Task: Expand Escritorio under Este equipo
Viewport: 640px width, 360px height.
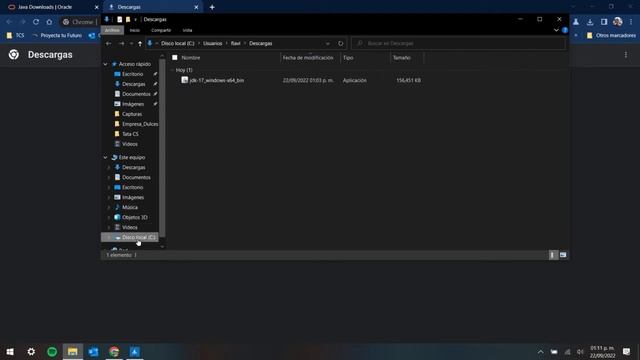Action: click(x=109, y=187)
